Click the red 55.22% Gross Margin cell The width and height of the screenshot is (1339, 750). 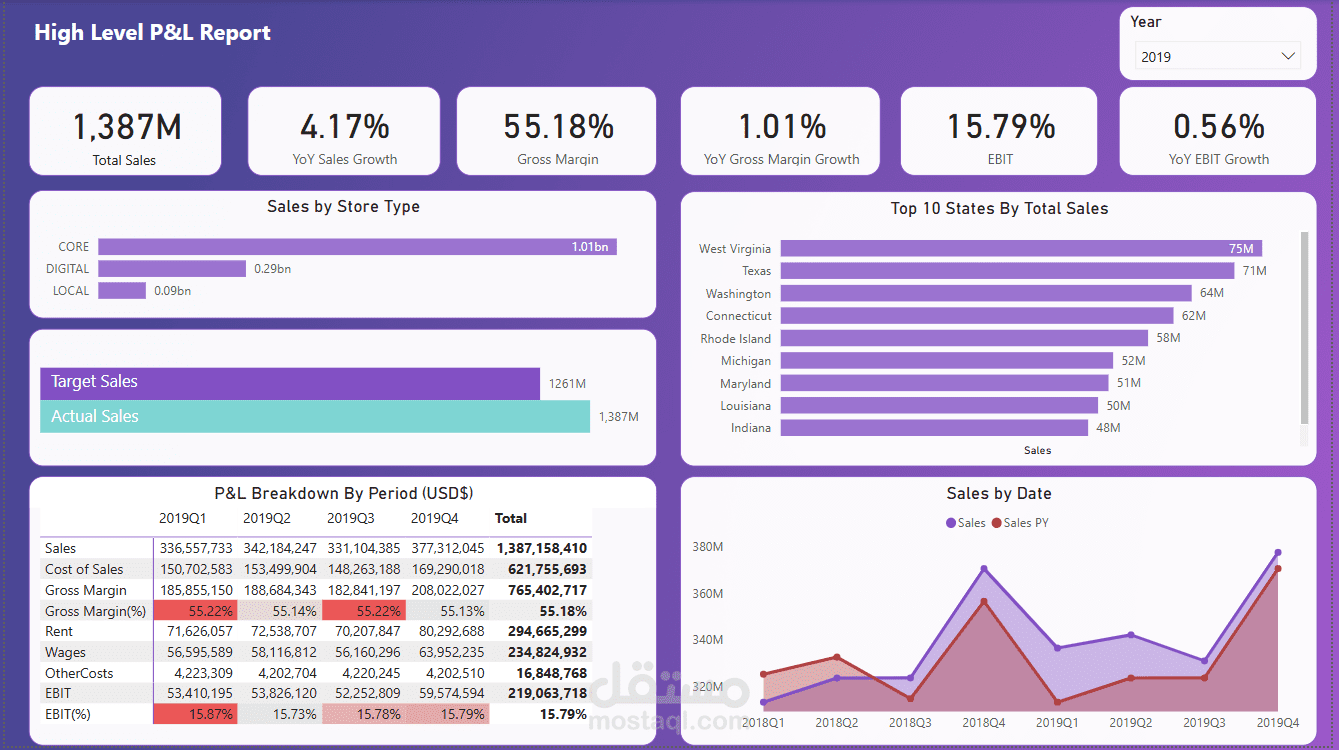195,610
